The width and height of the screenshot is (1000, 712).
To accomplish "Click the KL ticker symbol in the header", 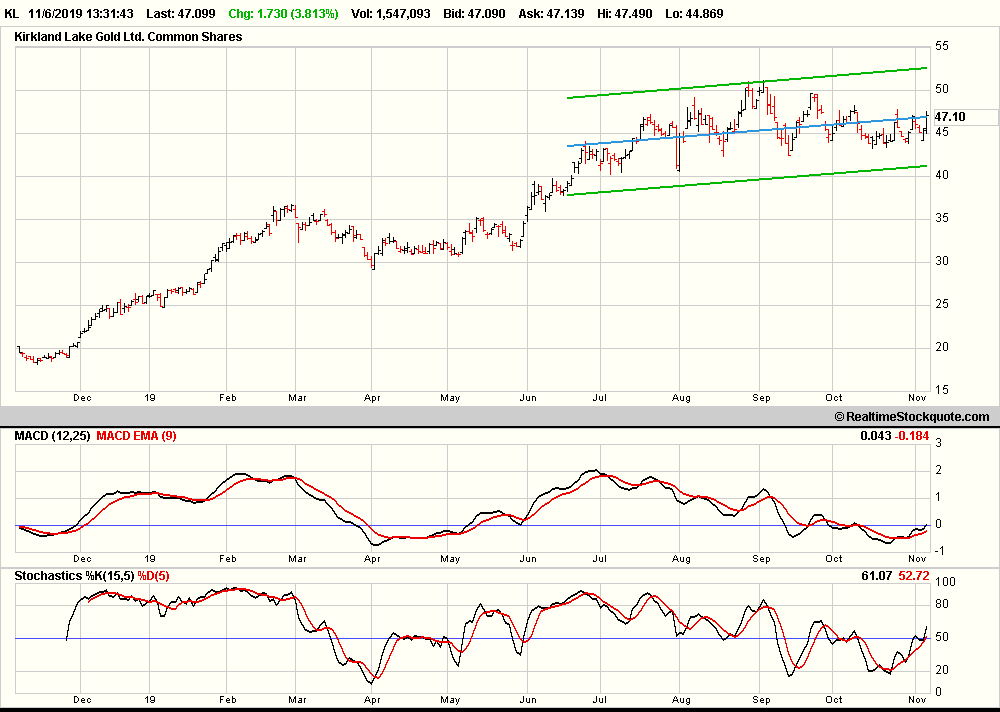I will coord(11,13).
